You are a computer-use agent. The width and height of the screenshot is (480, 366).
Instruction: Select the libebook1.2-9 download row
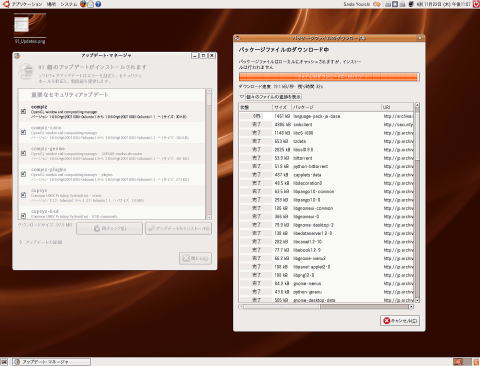(326, 250)
